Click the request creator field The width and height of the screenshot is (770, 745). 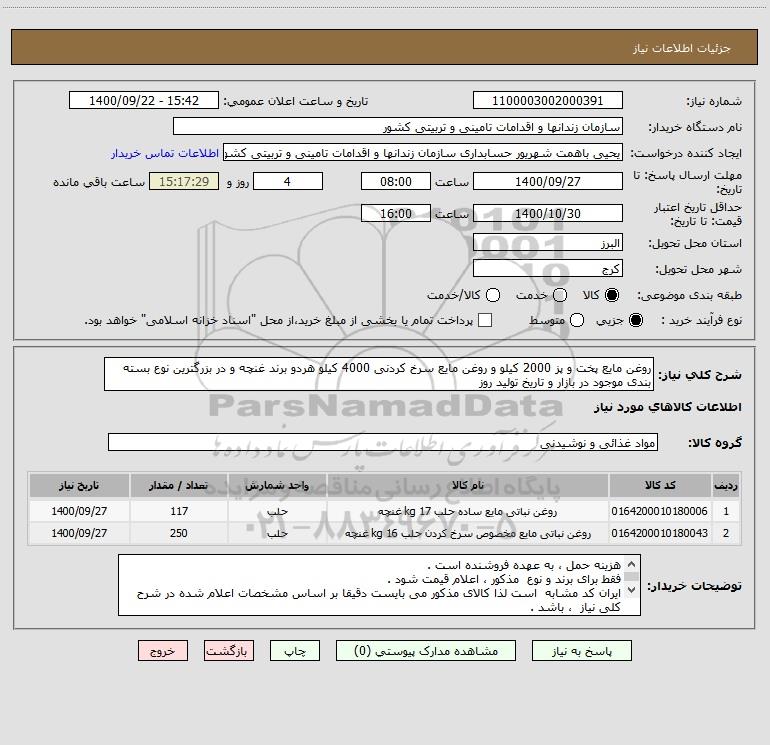423,152
